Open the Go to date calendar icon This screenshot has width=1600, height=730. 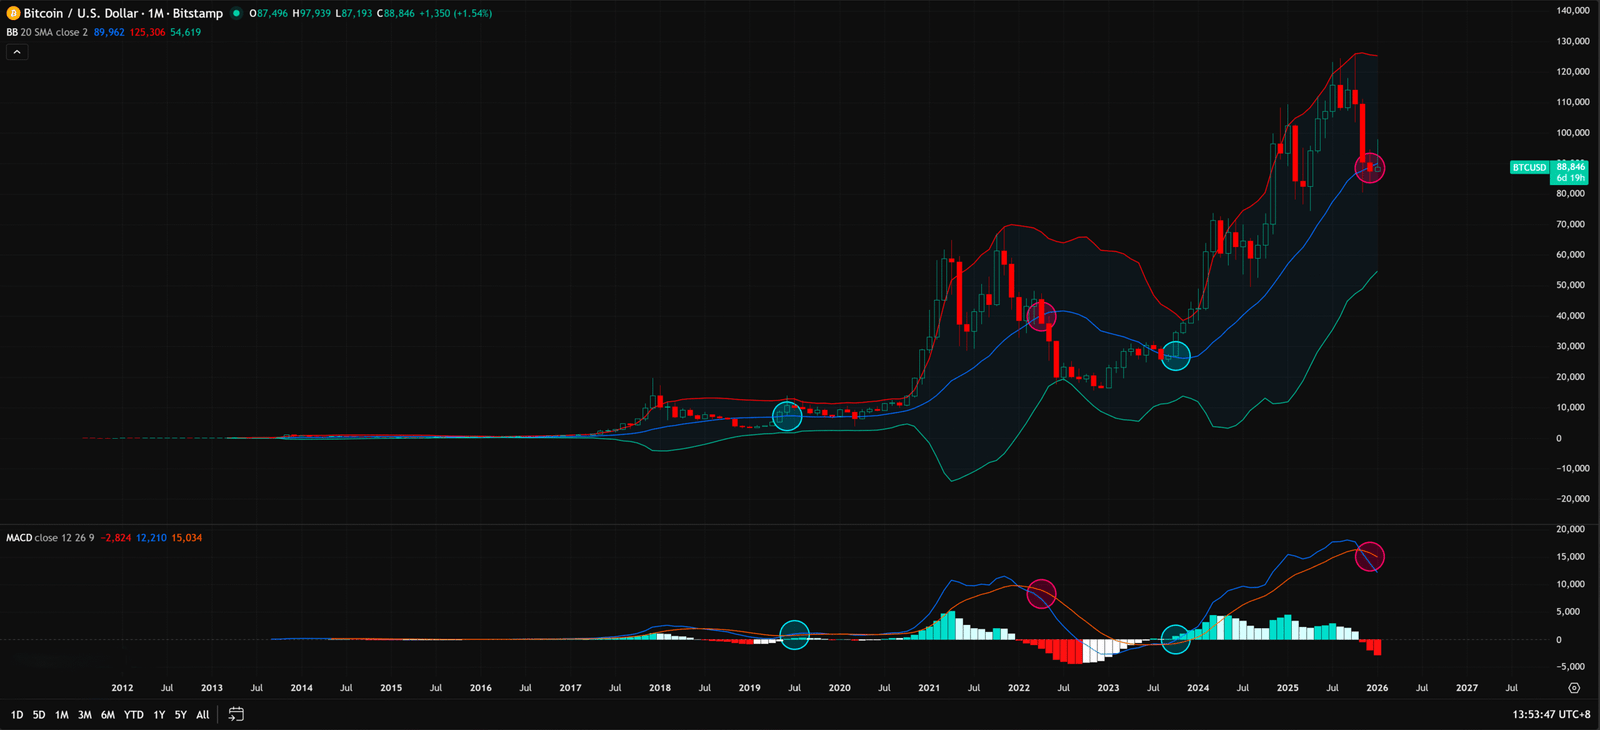(236, 714)
